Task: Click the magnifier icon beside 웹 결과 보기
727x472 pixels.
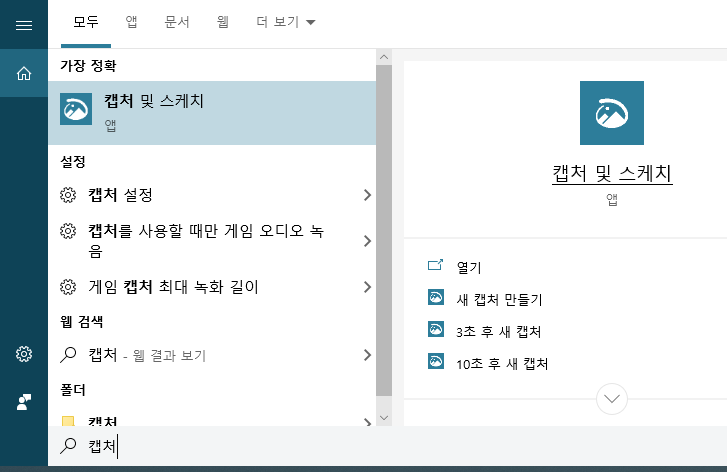Action: coord(68,355)
